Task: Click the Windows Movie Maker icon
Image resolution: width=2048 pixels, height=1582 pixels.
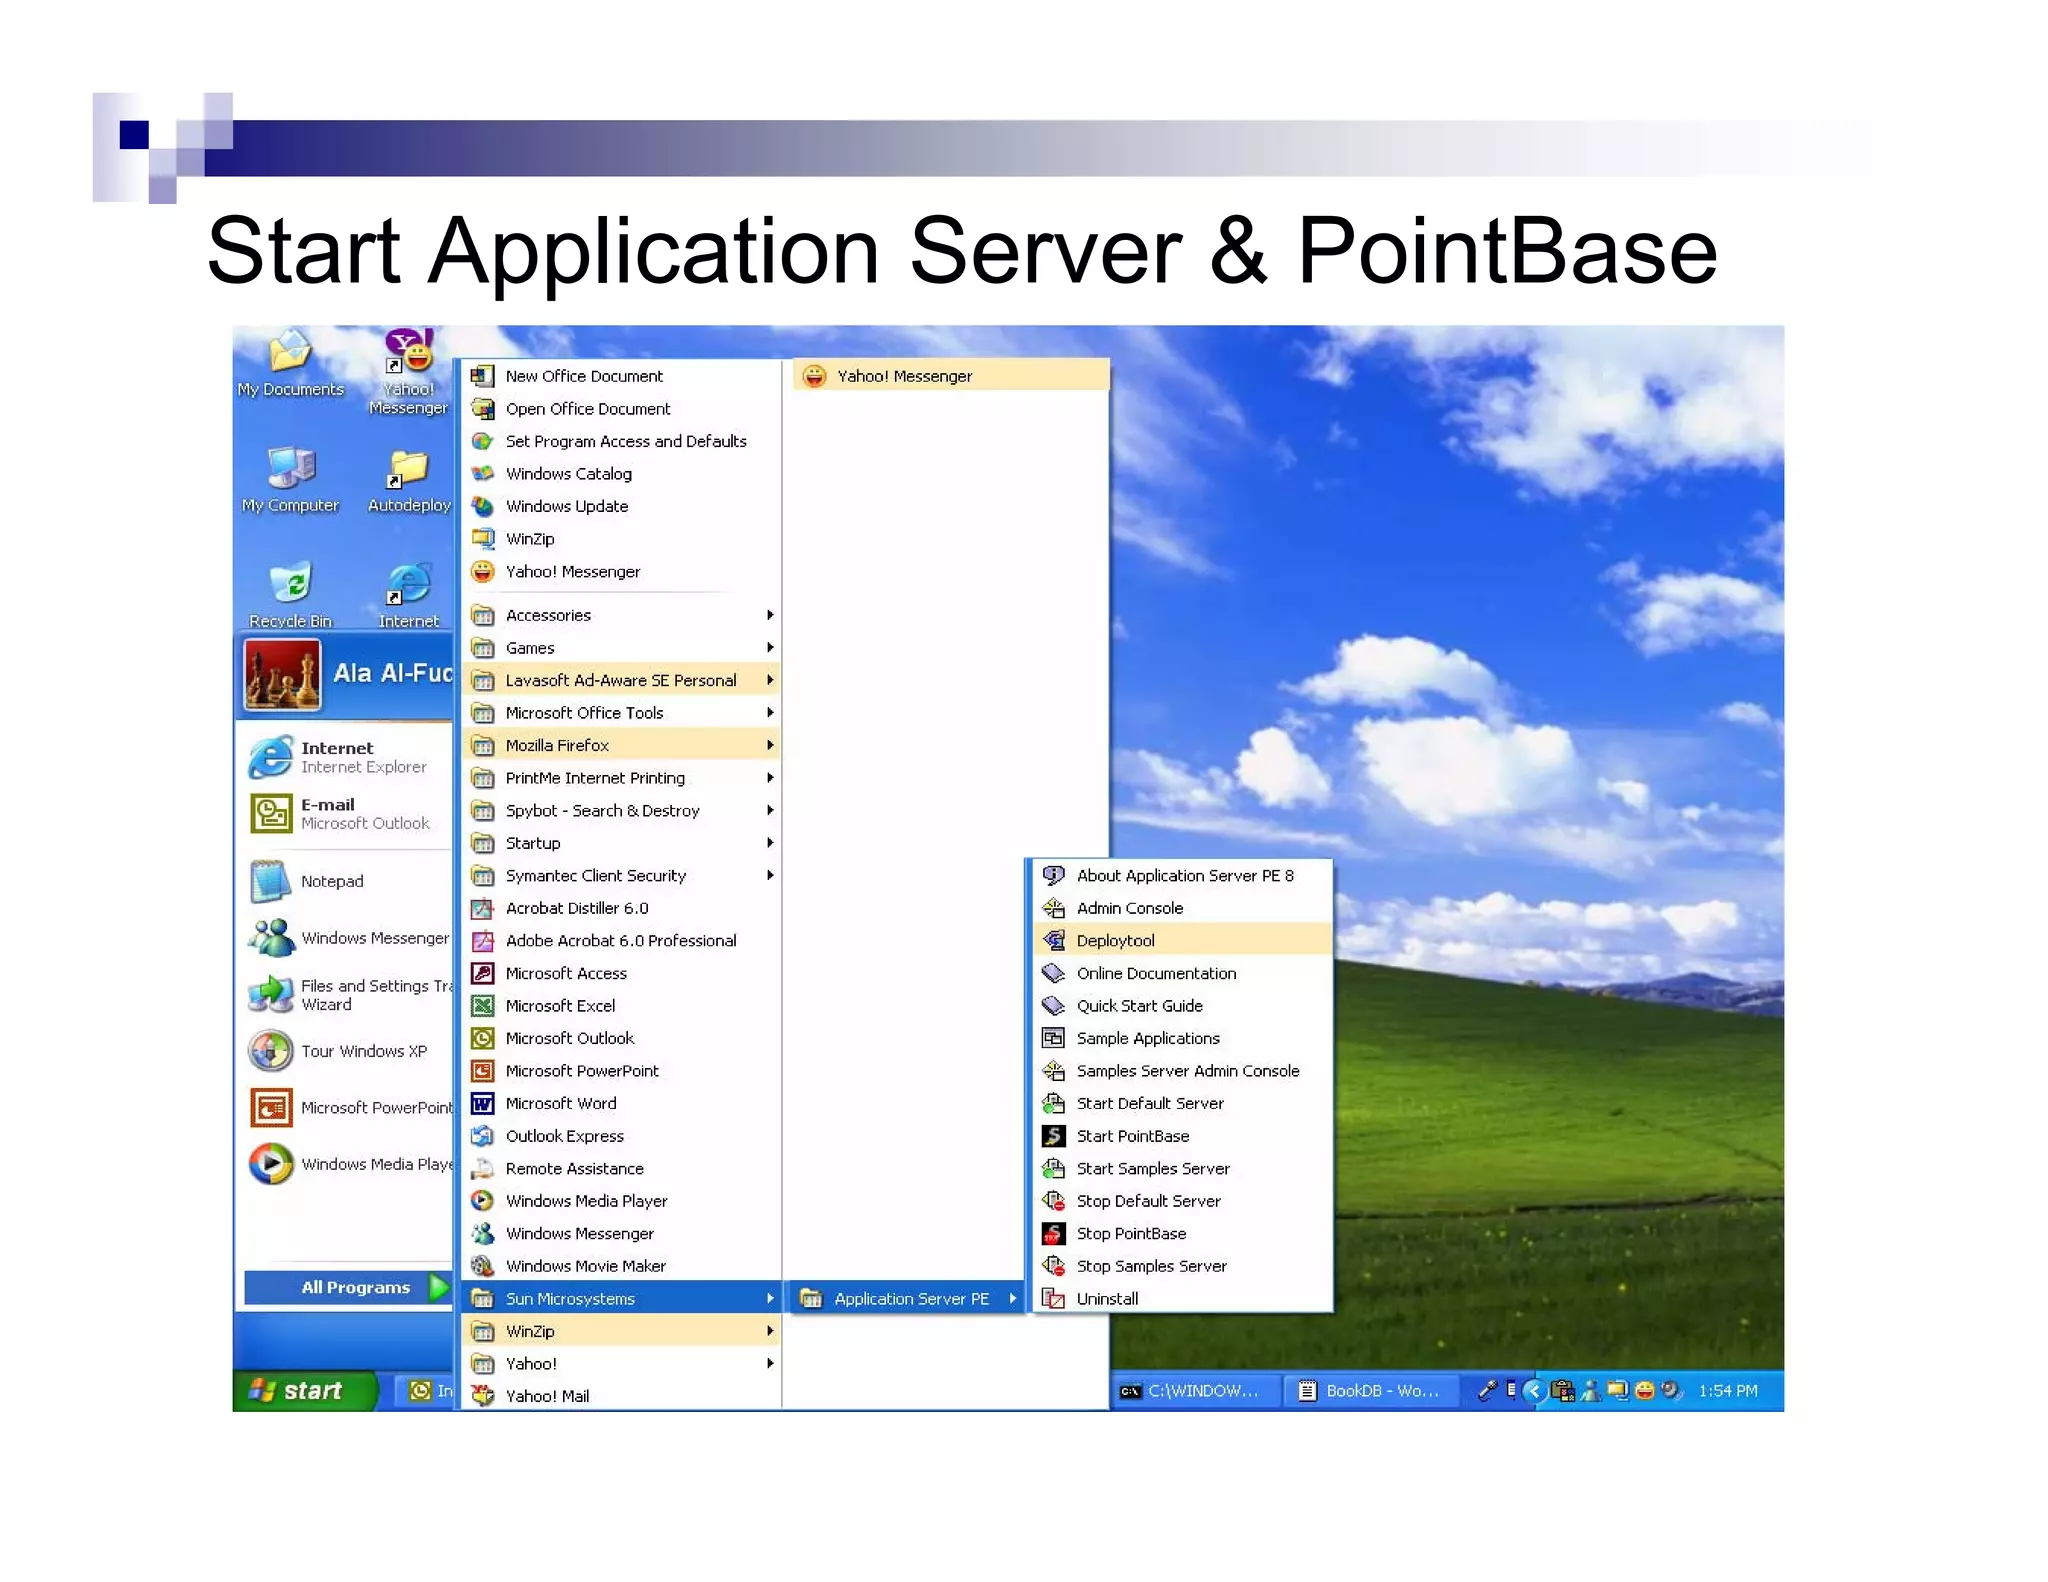Action: point(483,1266)
